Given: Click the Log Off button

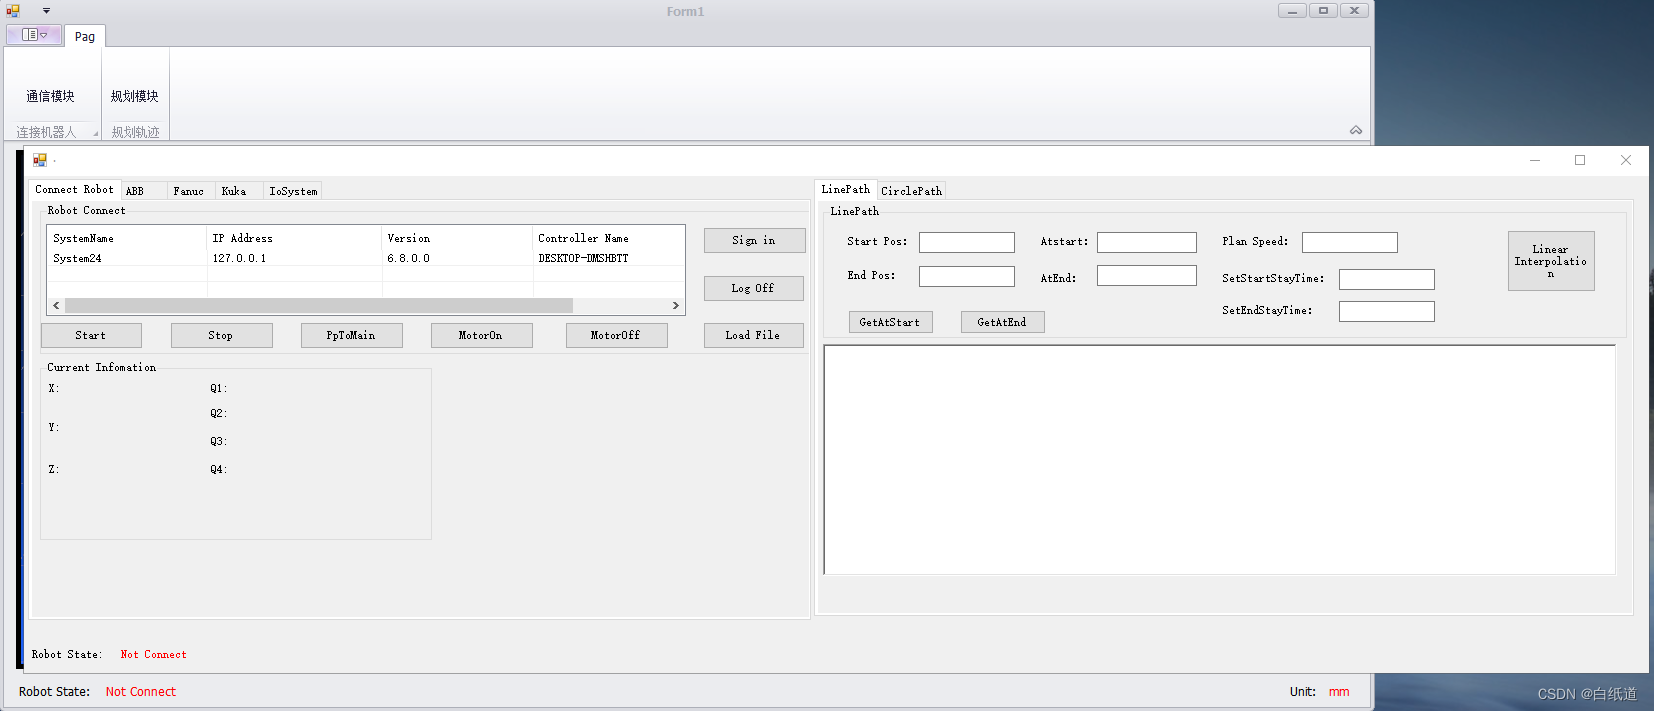Looking at the screenshot, I should (753, 288).
